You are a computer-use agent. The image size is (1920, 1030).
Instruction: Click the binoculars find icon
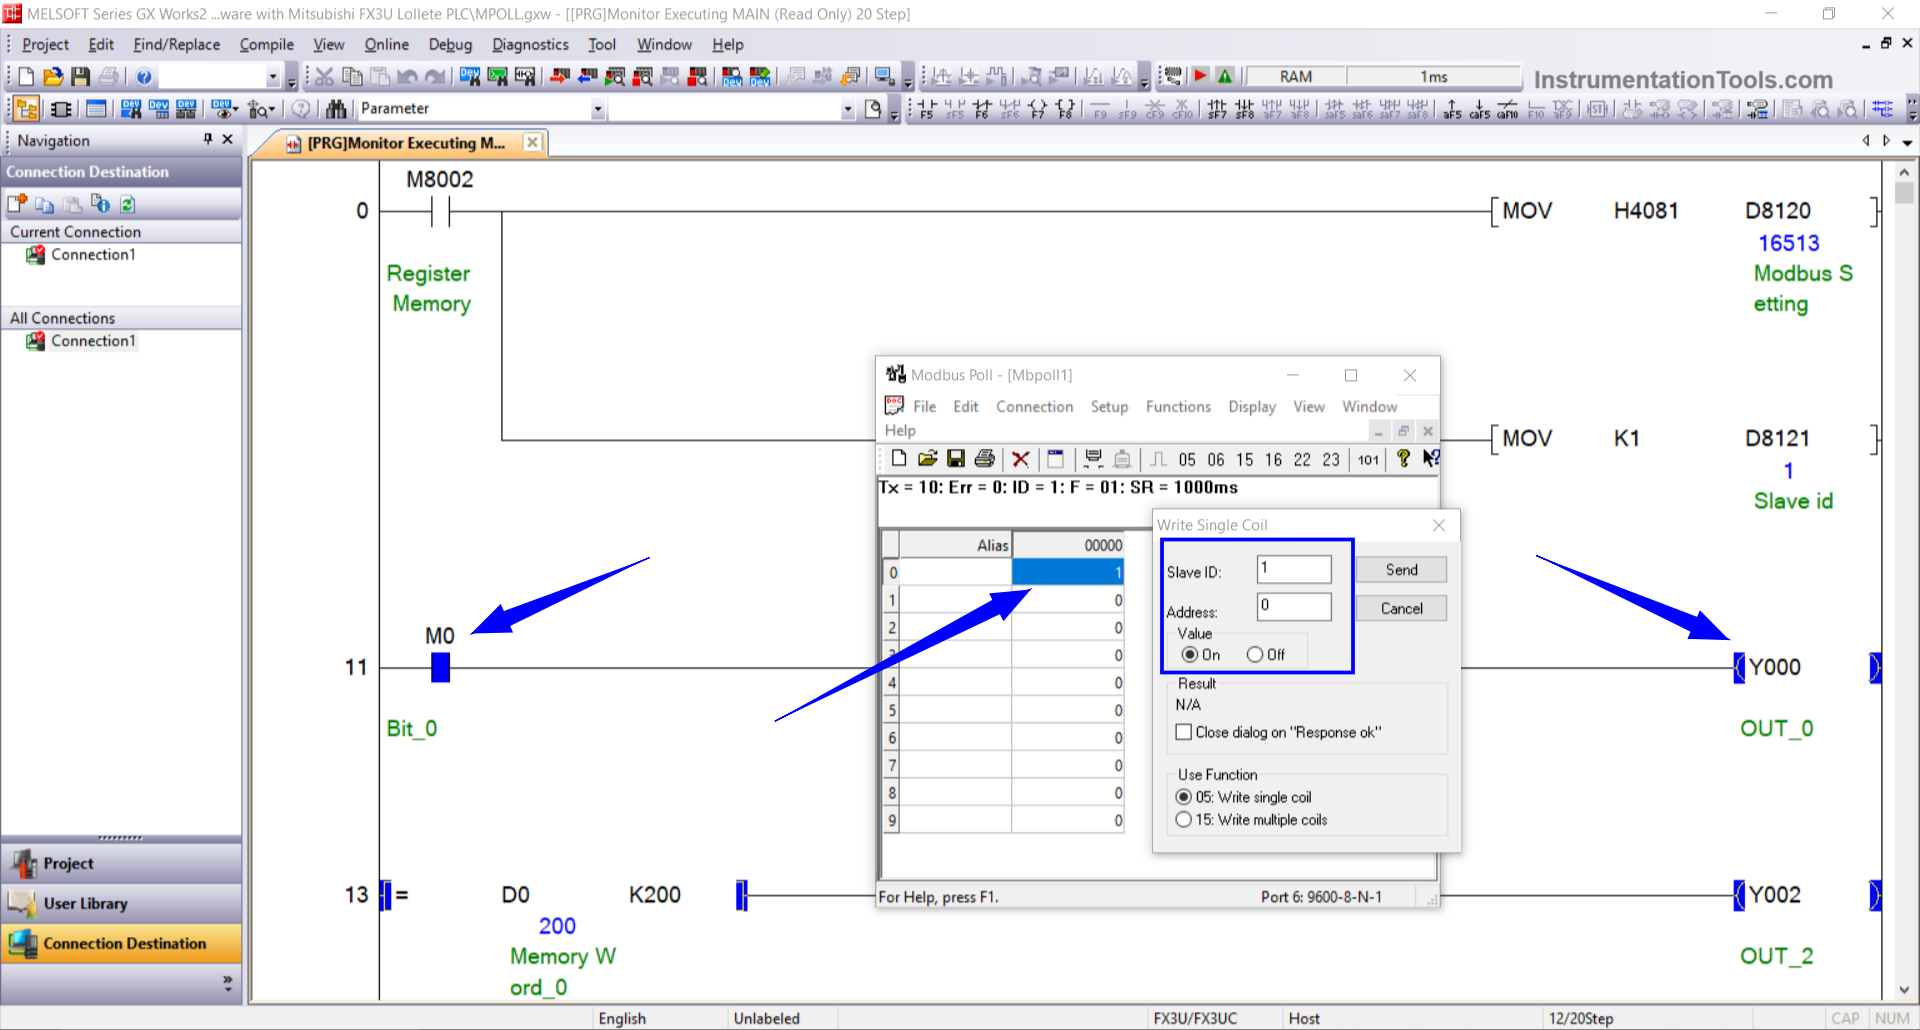tap(336, 109)
